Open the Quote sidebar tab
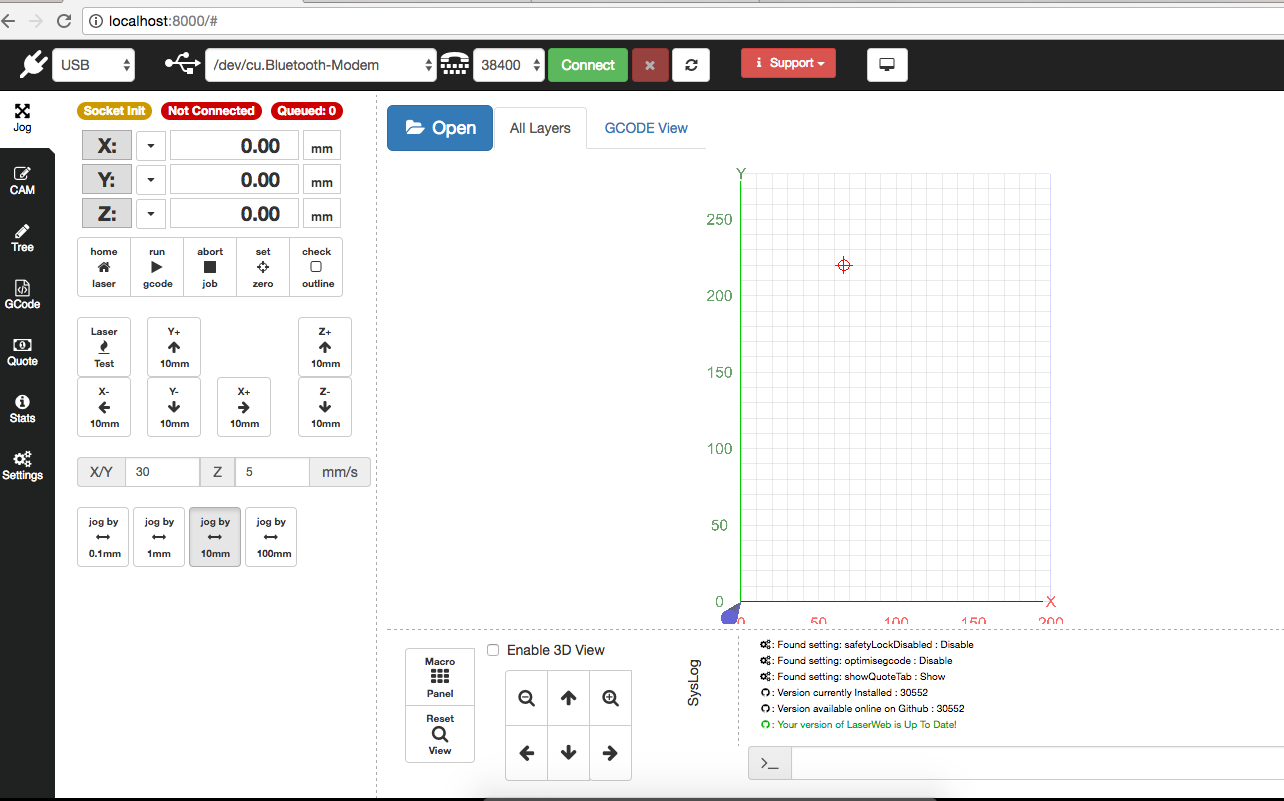 coord(22,352)
